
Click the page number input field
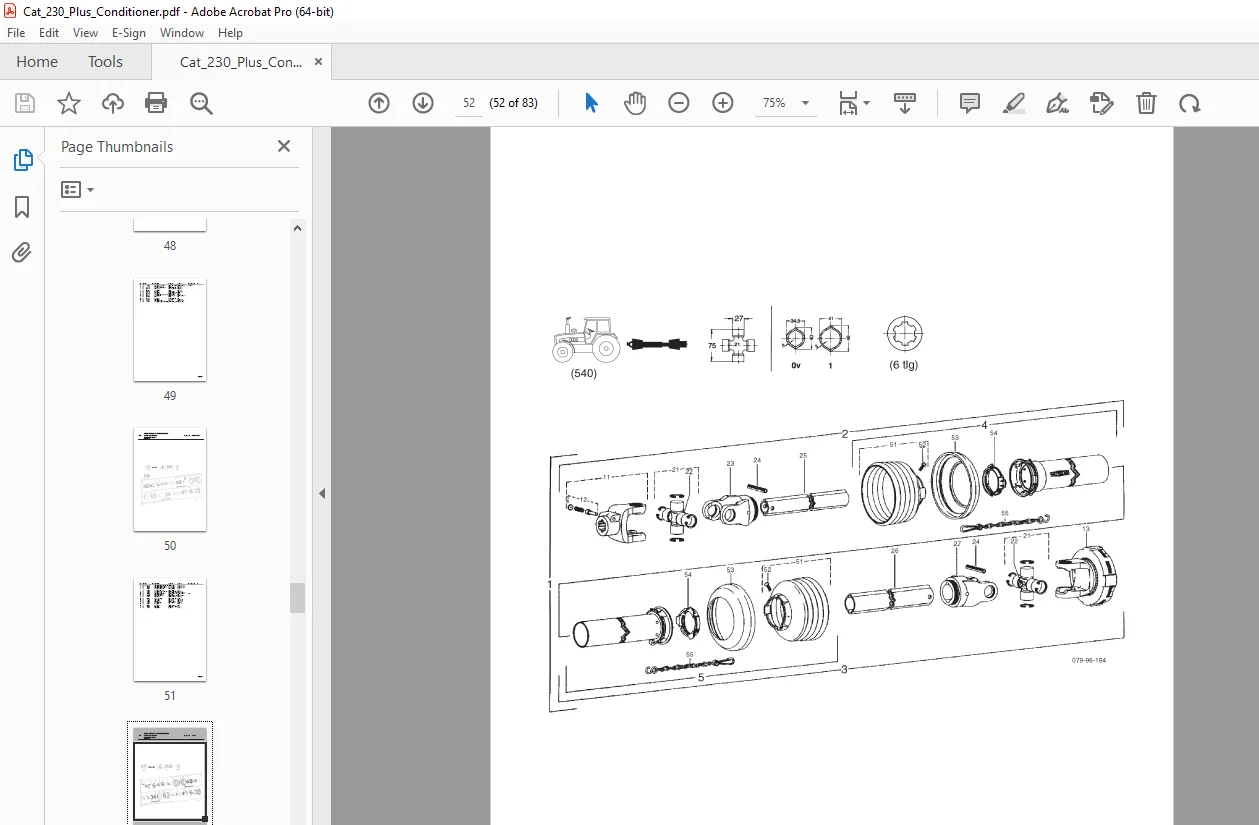click(x=468, y=103)
